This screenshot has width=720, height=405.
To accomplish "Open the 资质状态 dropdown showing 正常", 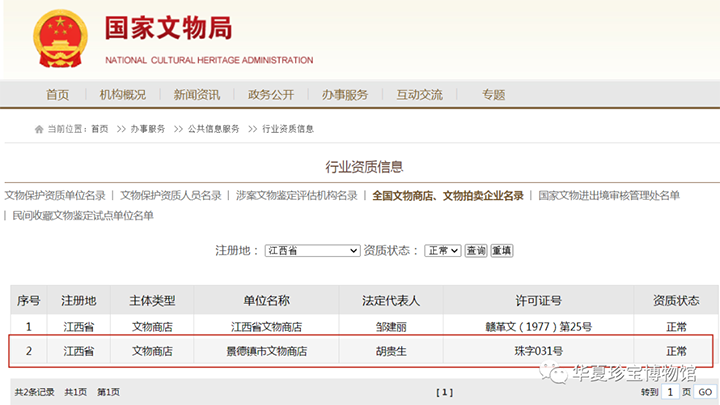I will 443,251.
